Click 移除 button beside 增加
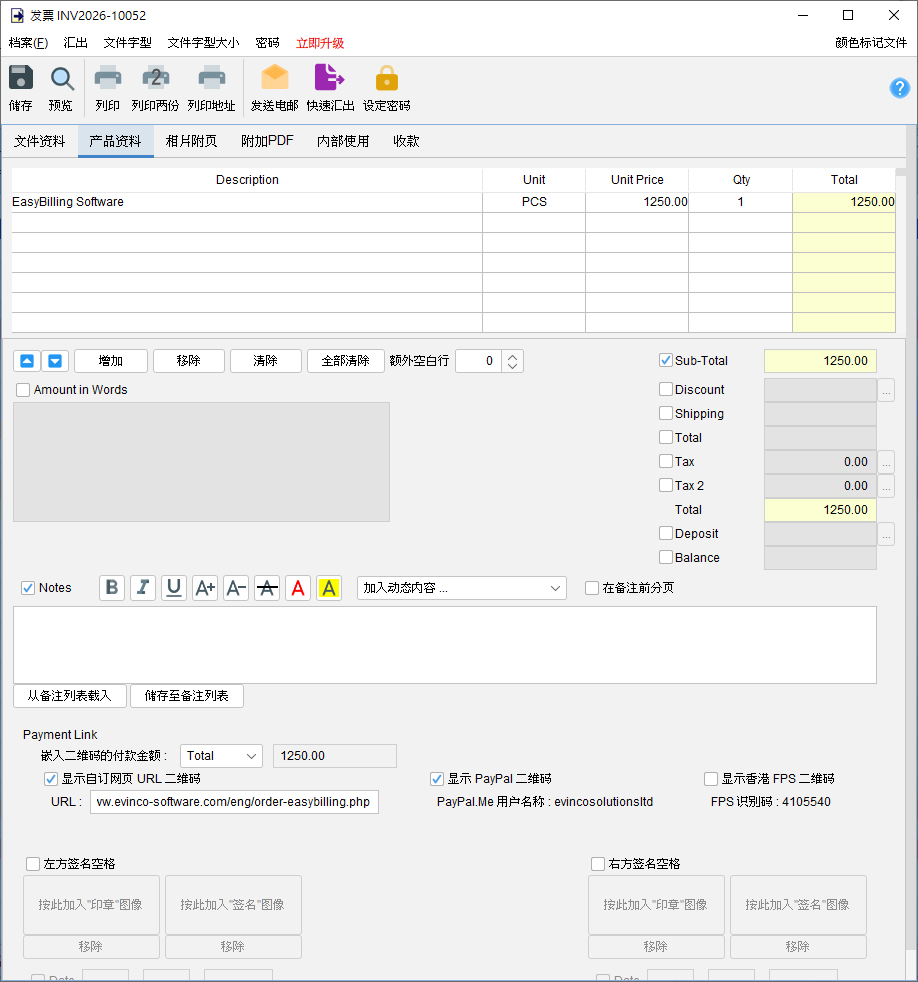 pyautogui.click(x=188, y=361)
